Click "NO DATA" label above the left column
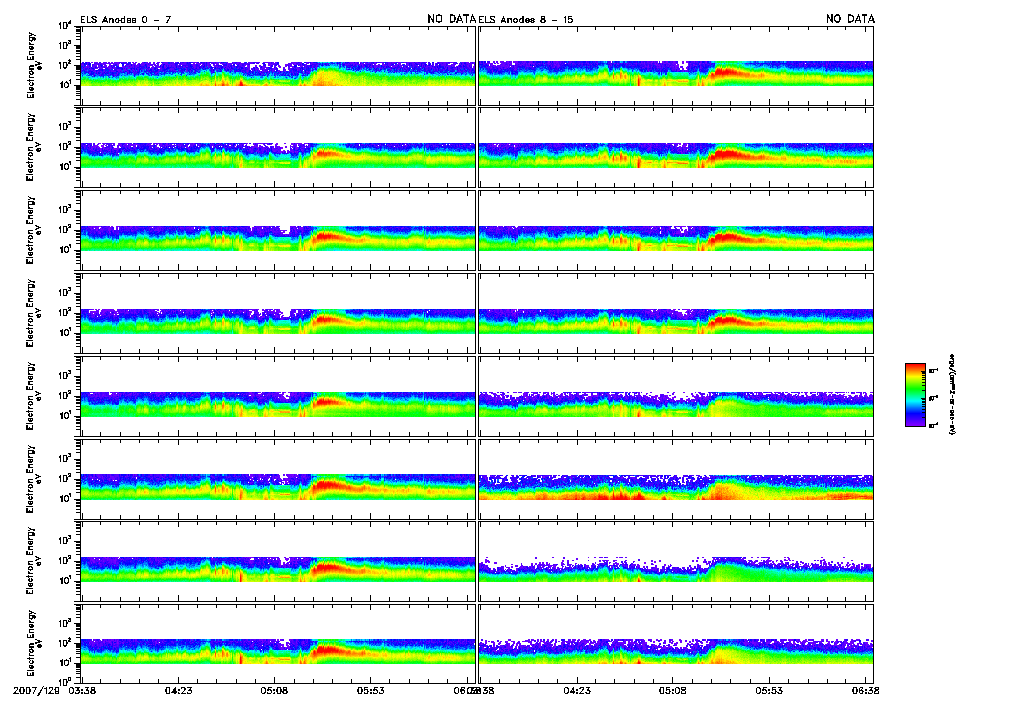 point(451,19)
